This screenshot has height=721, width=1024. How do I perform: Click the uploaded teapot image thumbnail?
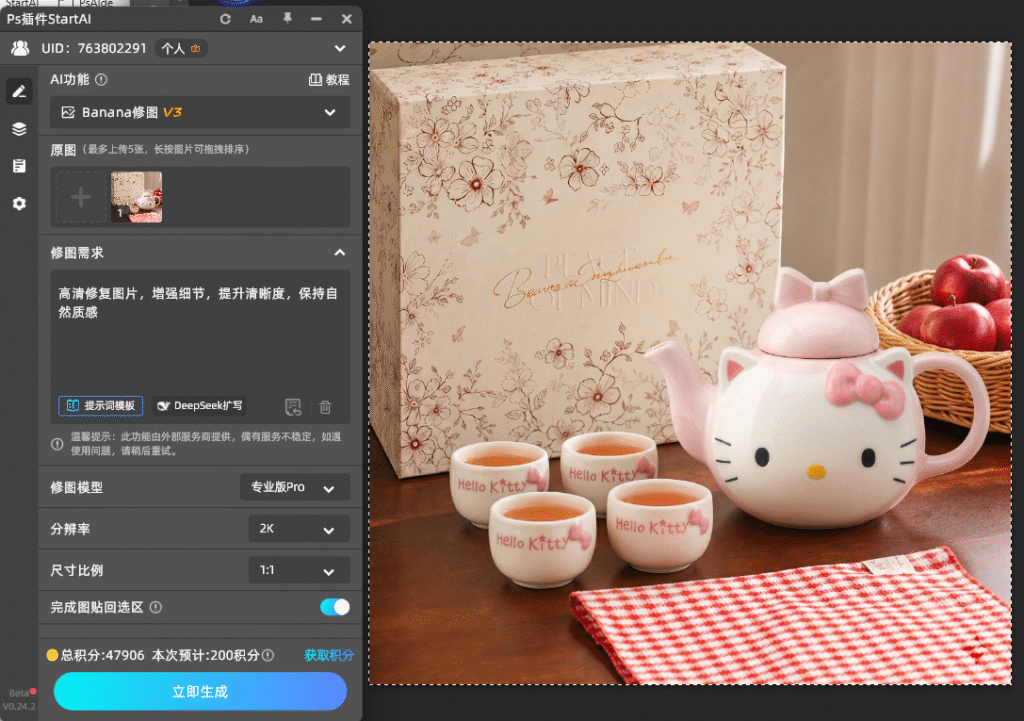tap(136, 197)
